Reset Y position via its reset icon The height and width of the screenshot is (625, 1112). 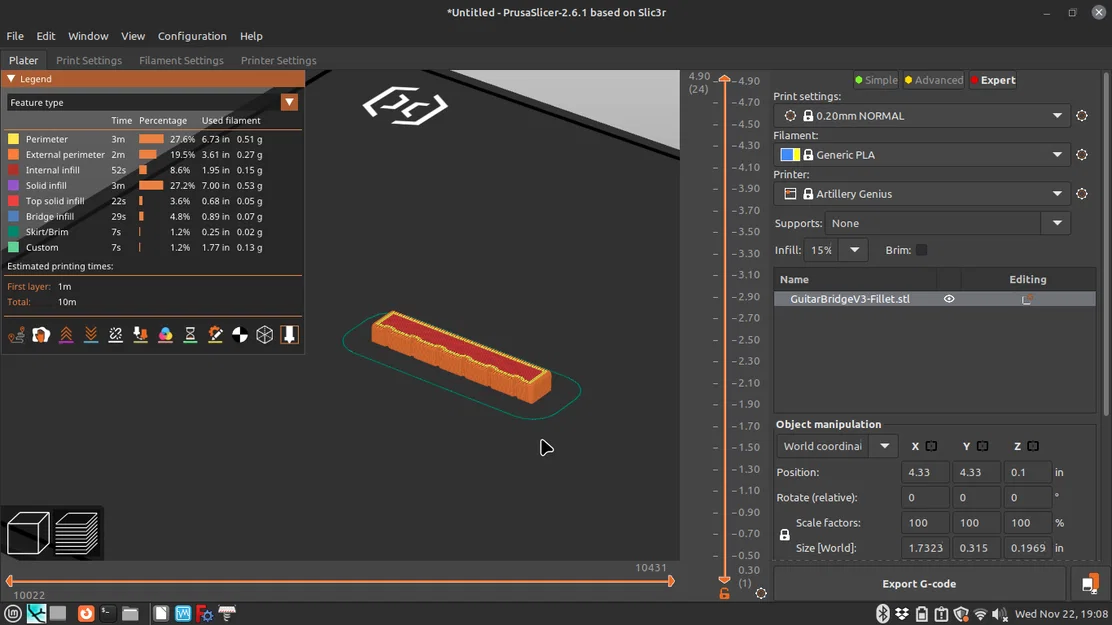pyautogui.click(x=982, y=446)
